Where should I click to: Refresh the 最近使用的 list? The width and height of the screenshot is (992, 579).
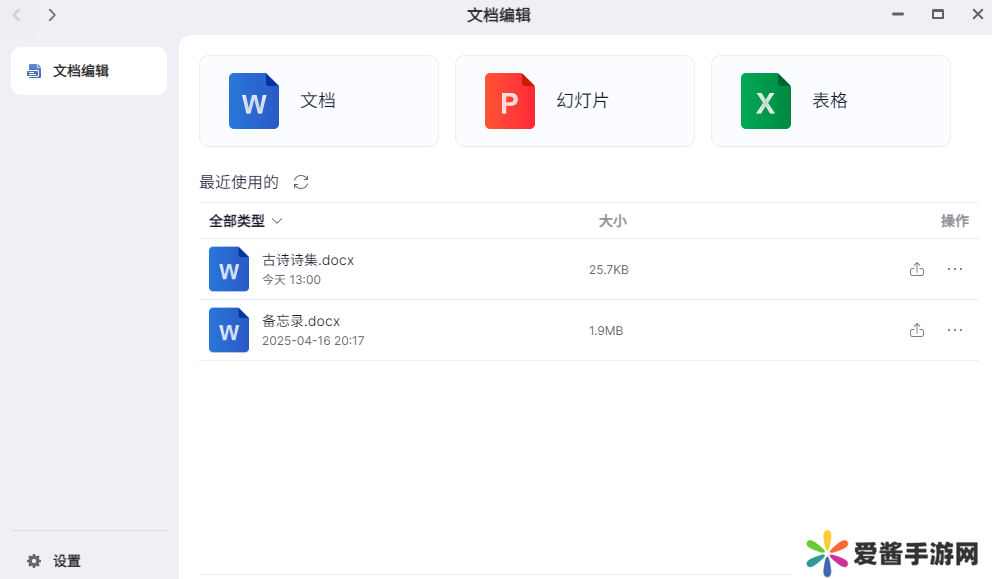[301, 182]
